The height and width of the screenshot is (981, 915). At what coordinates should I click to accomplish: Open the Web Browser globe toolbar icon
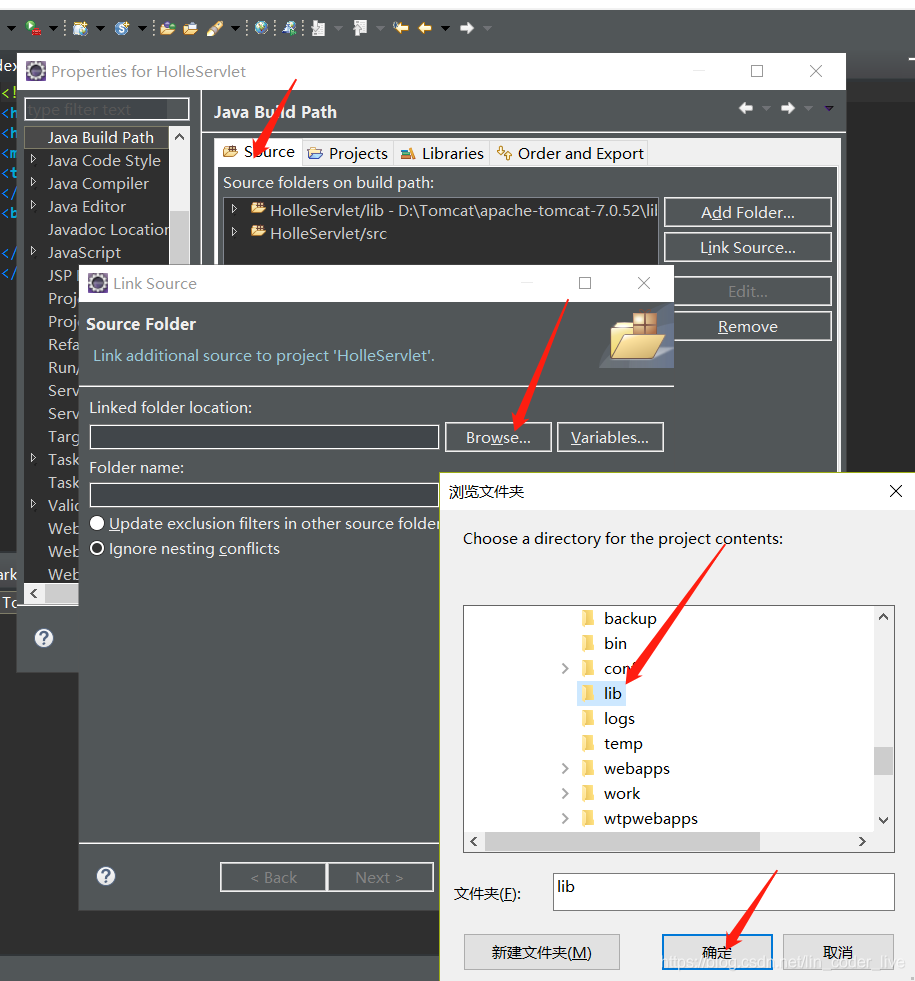click(261, 28)
